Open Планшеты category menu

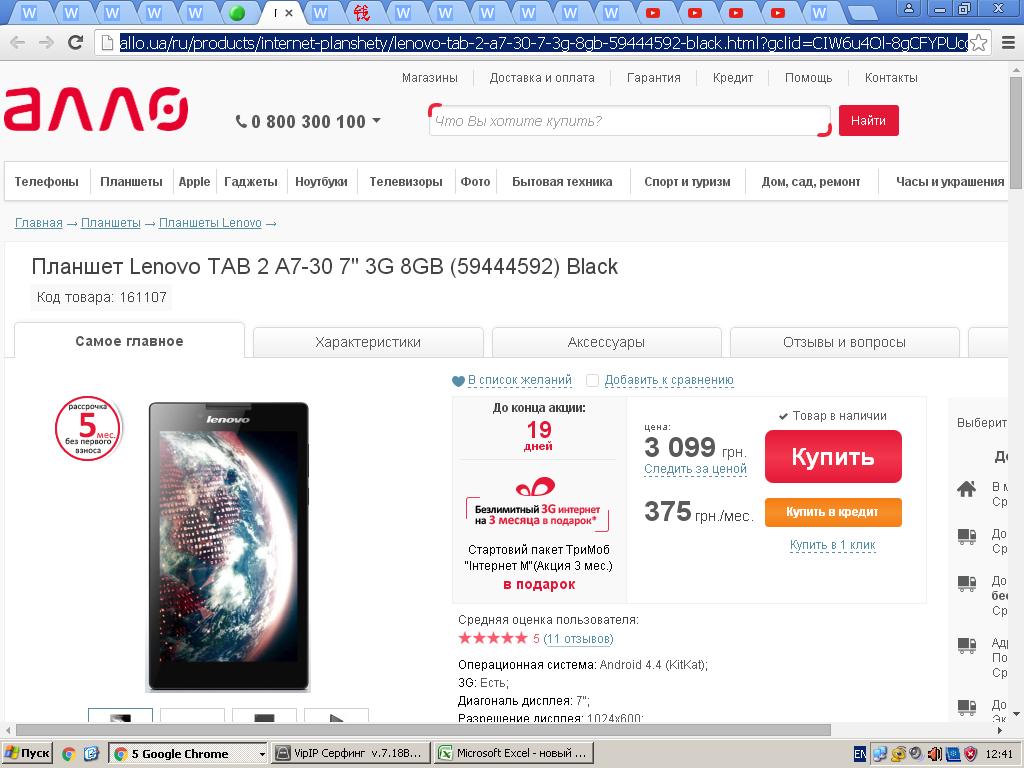click(x=131, y=182)
